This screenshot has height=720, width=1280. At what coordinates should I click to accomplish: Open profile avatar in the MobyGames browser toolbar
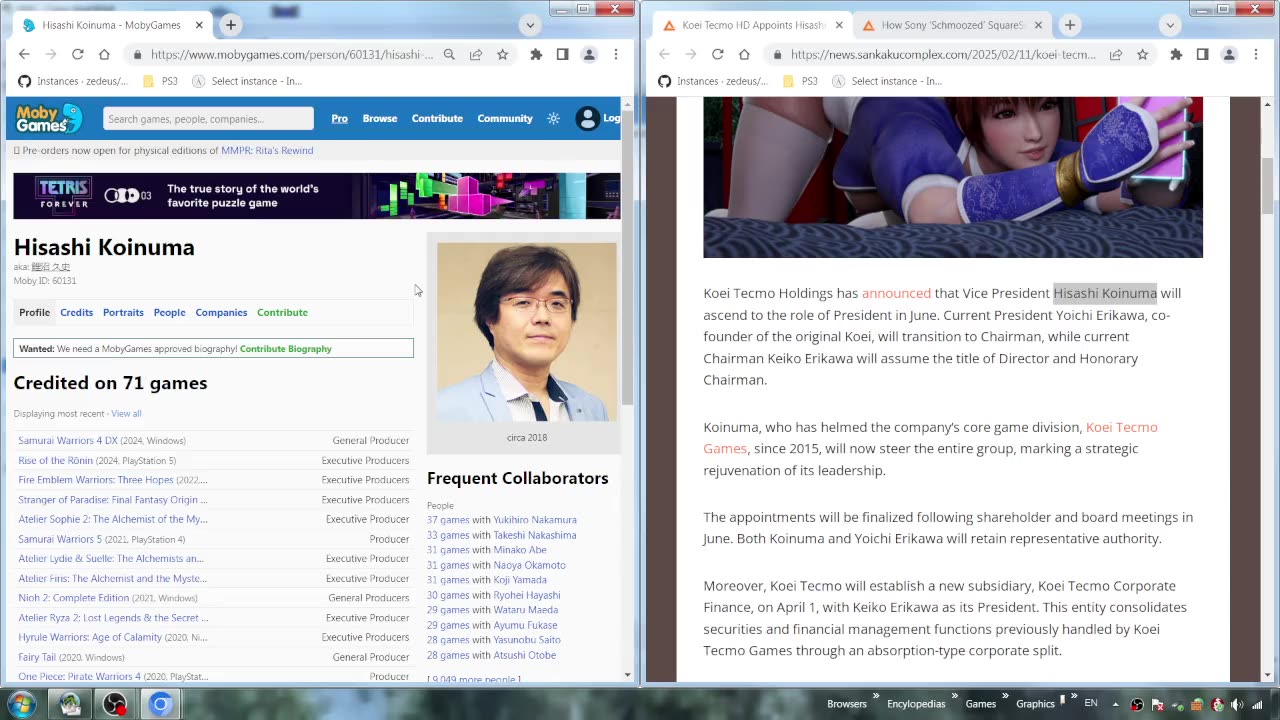pyautogui.click(x=589, y=54)
